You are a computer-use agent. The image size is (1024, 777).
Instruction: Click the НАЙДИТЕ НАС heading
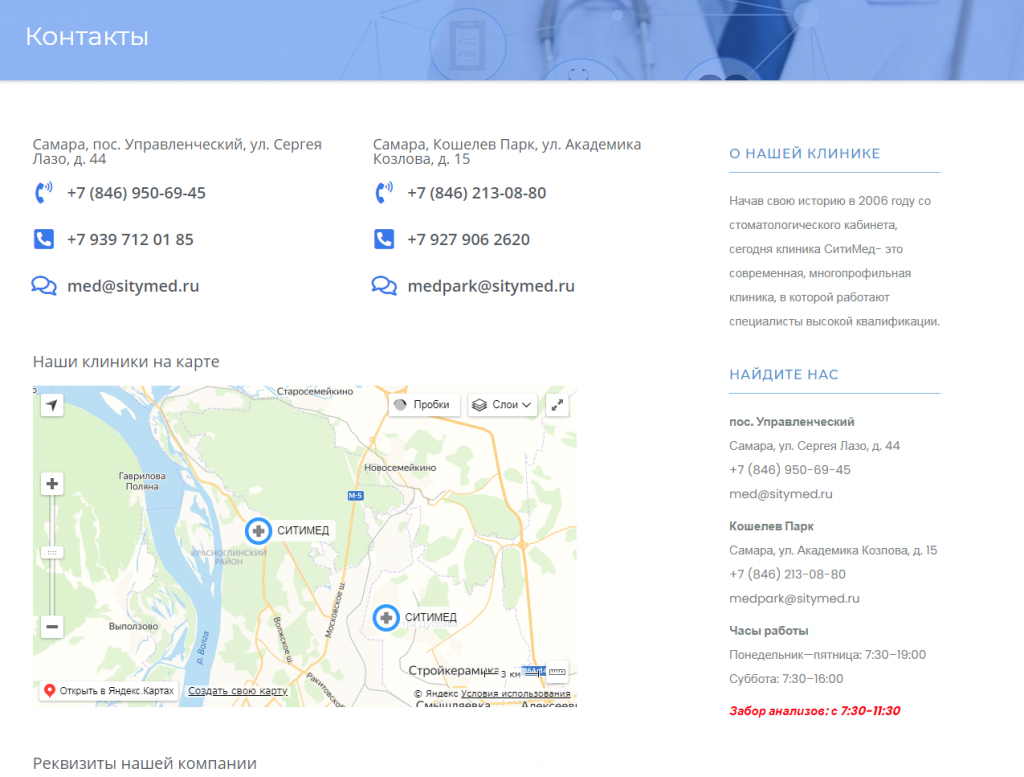(x=784, y=375)
